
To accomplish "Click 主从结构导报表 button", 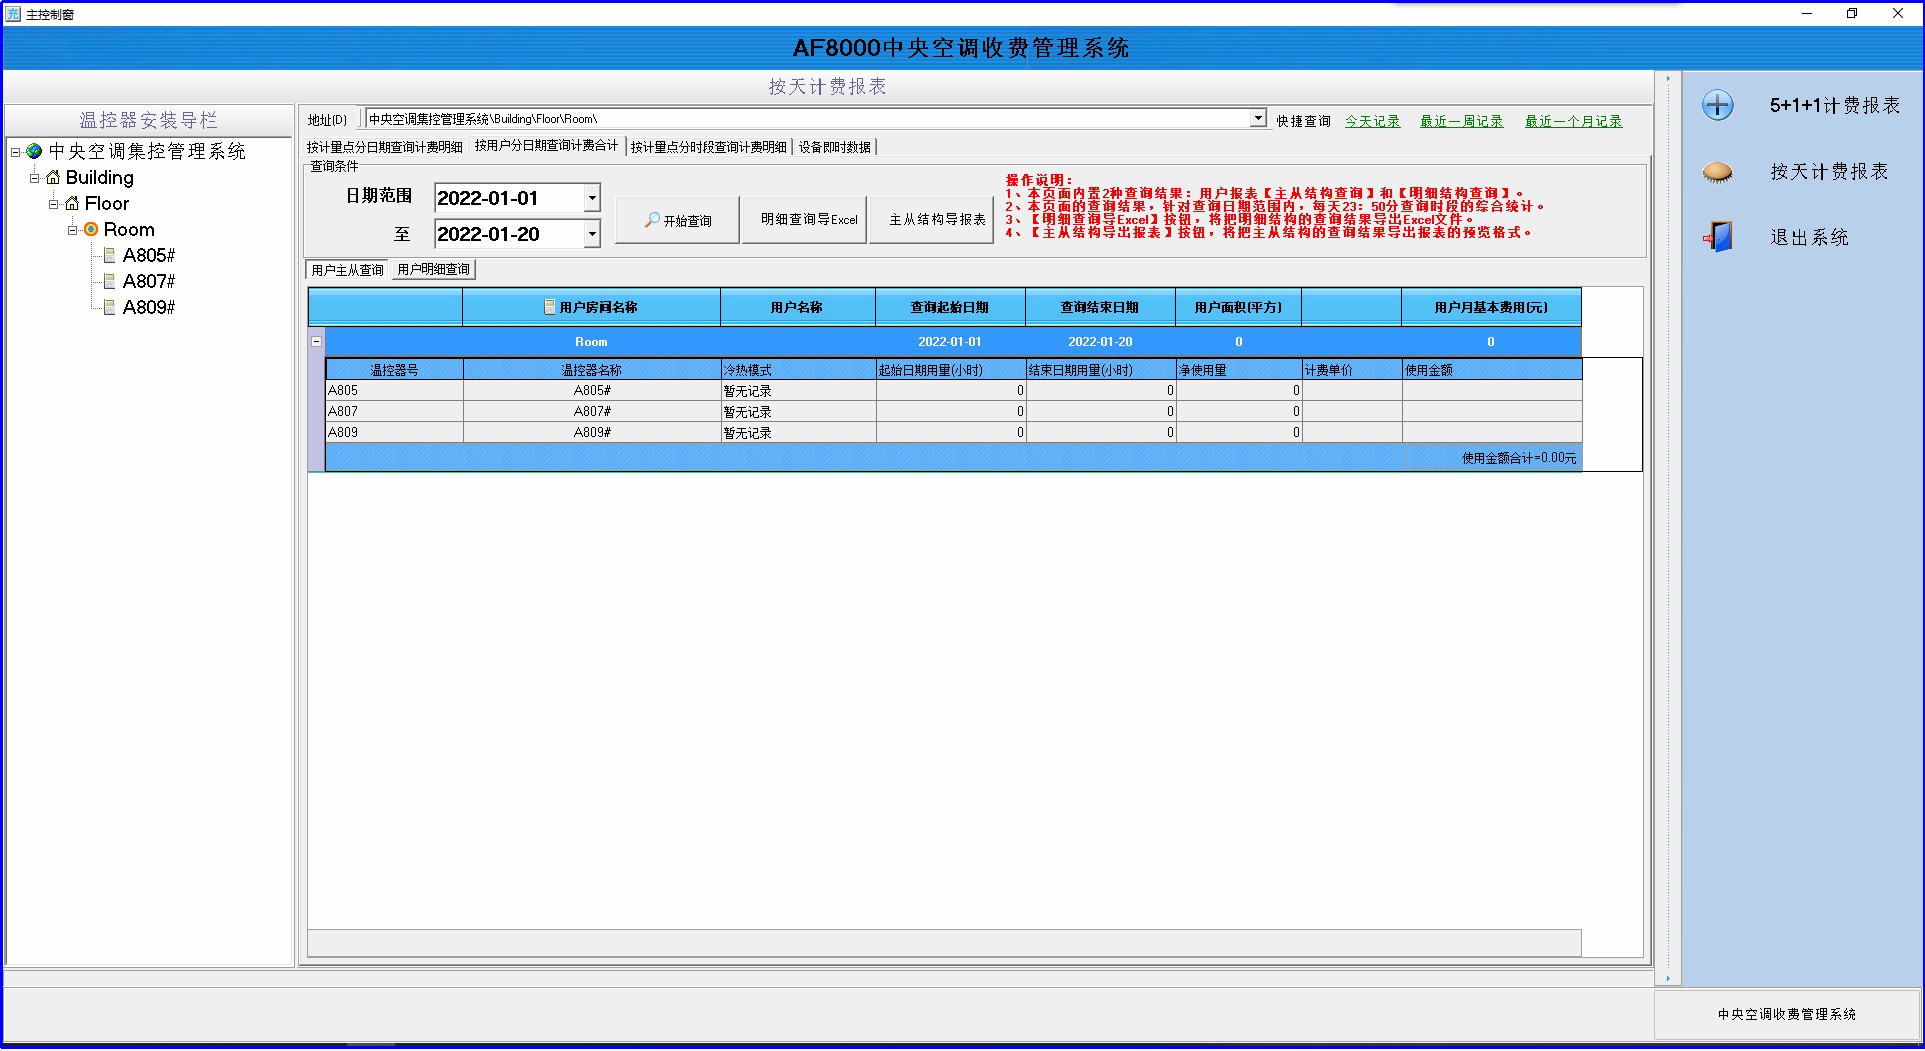I will (x=932, y=220).
